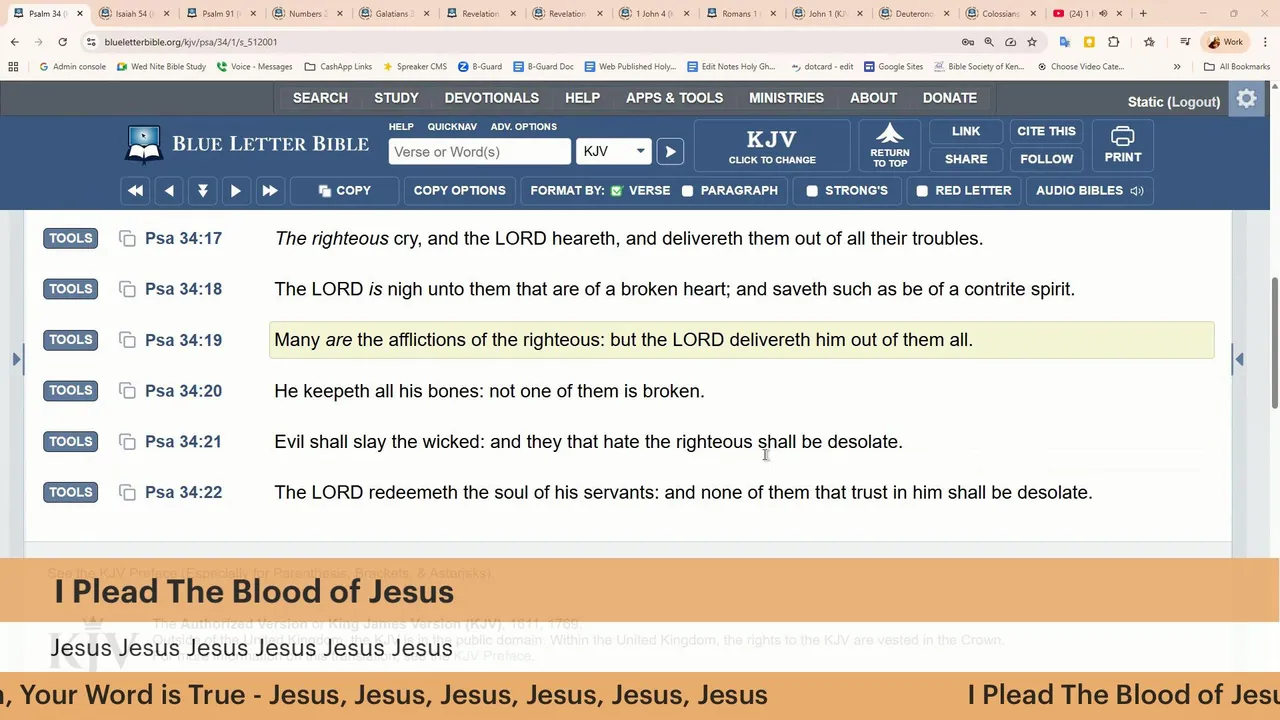Click the Static (Logout) link
Viewport: 1280px width, 720px height.
[x=1174, y=101]
